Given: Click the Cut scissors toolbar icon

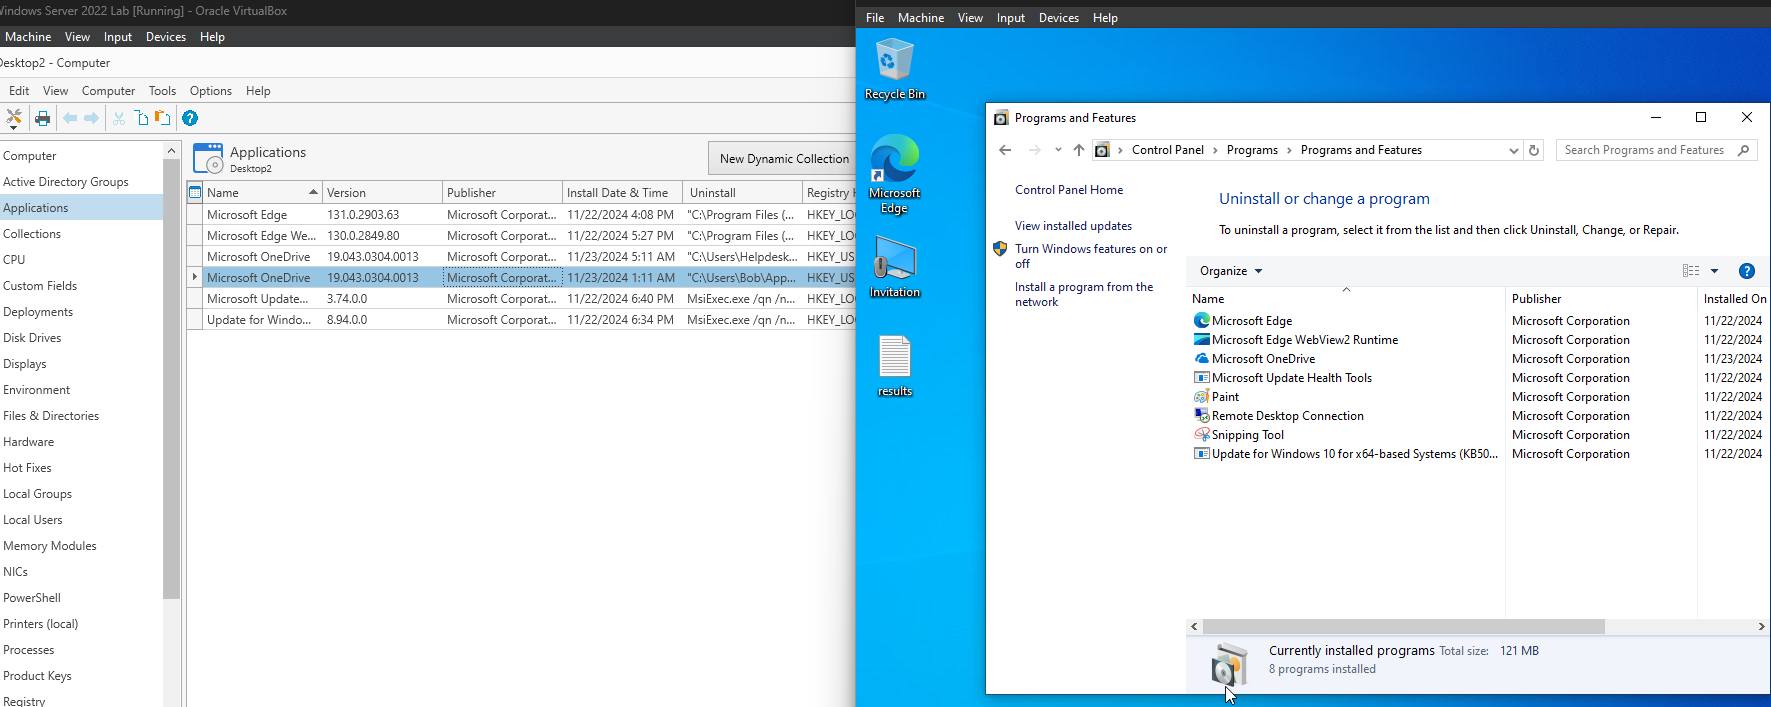Looking at the screenshot, I should tap(119, 118).
